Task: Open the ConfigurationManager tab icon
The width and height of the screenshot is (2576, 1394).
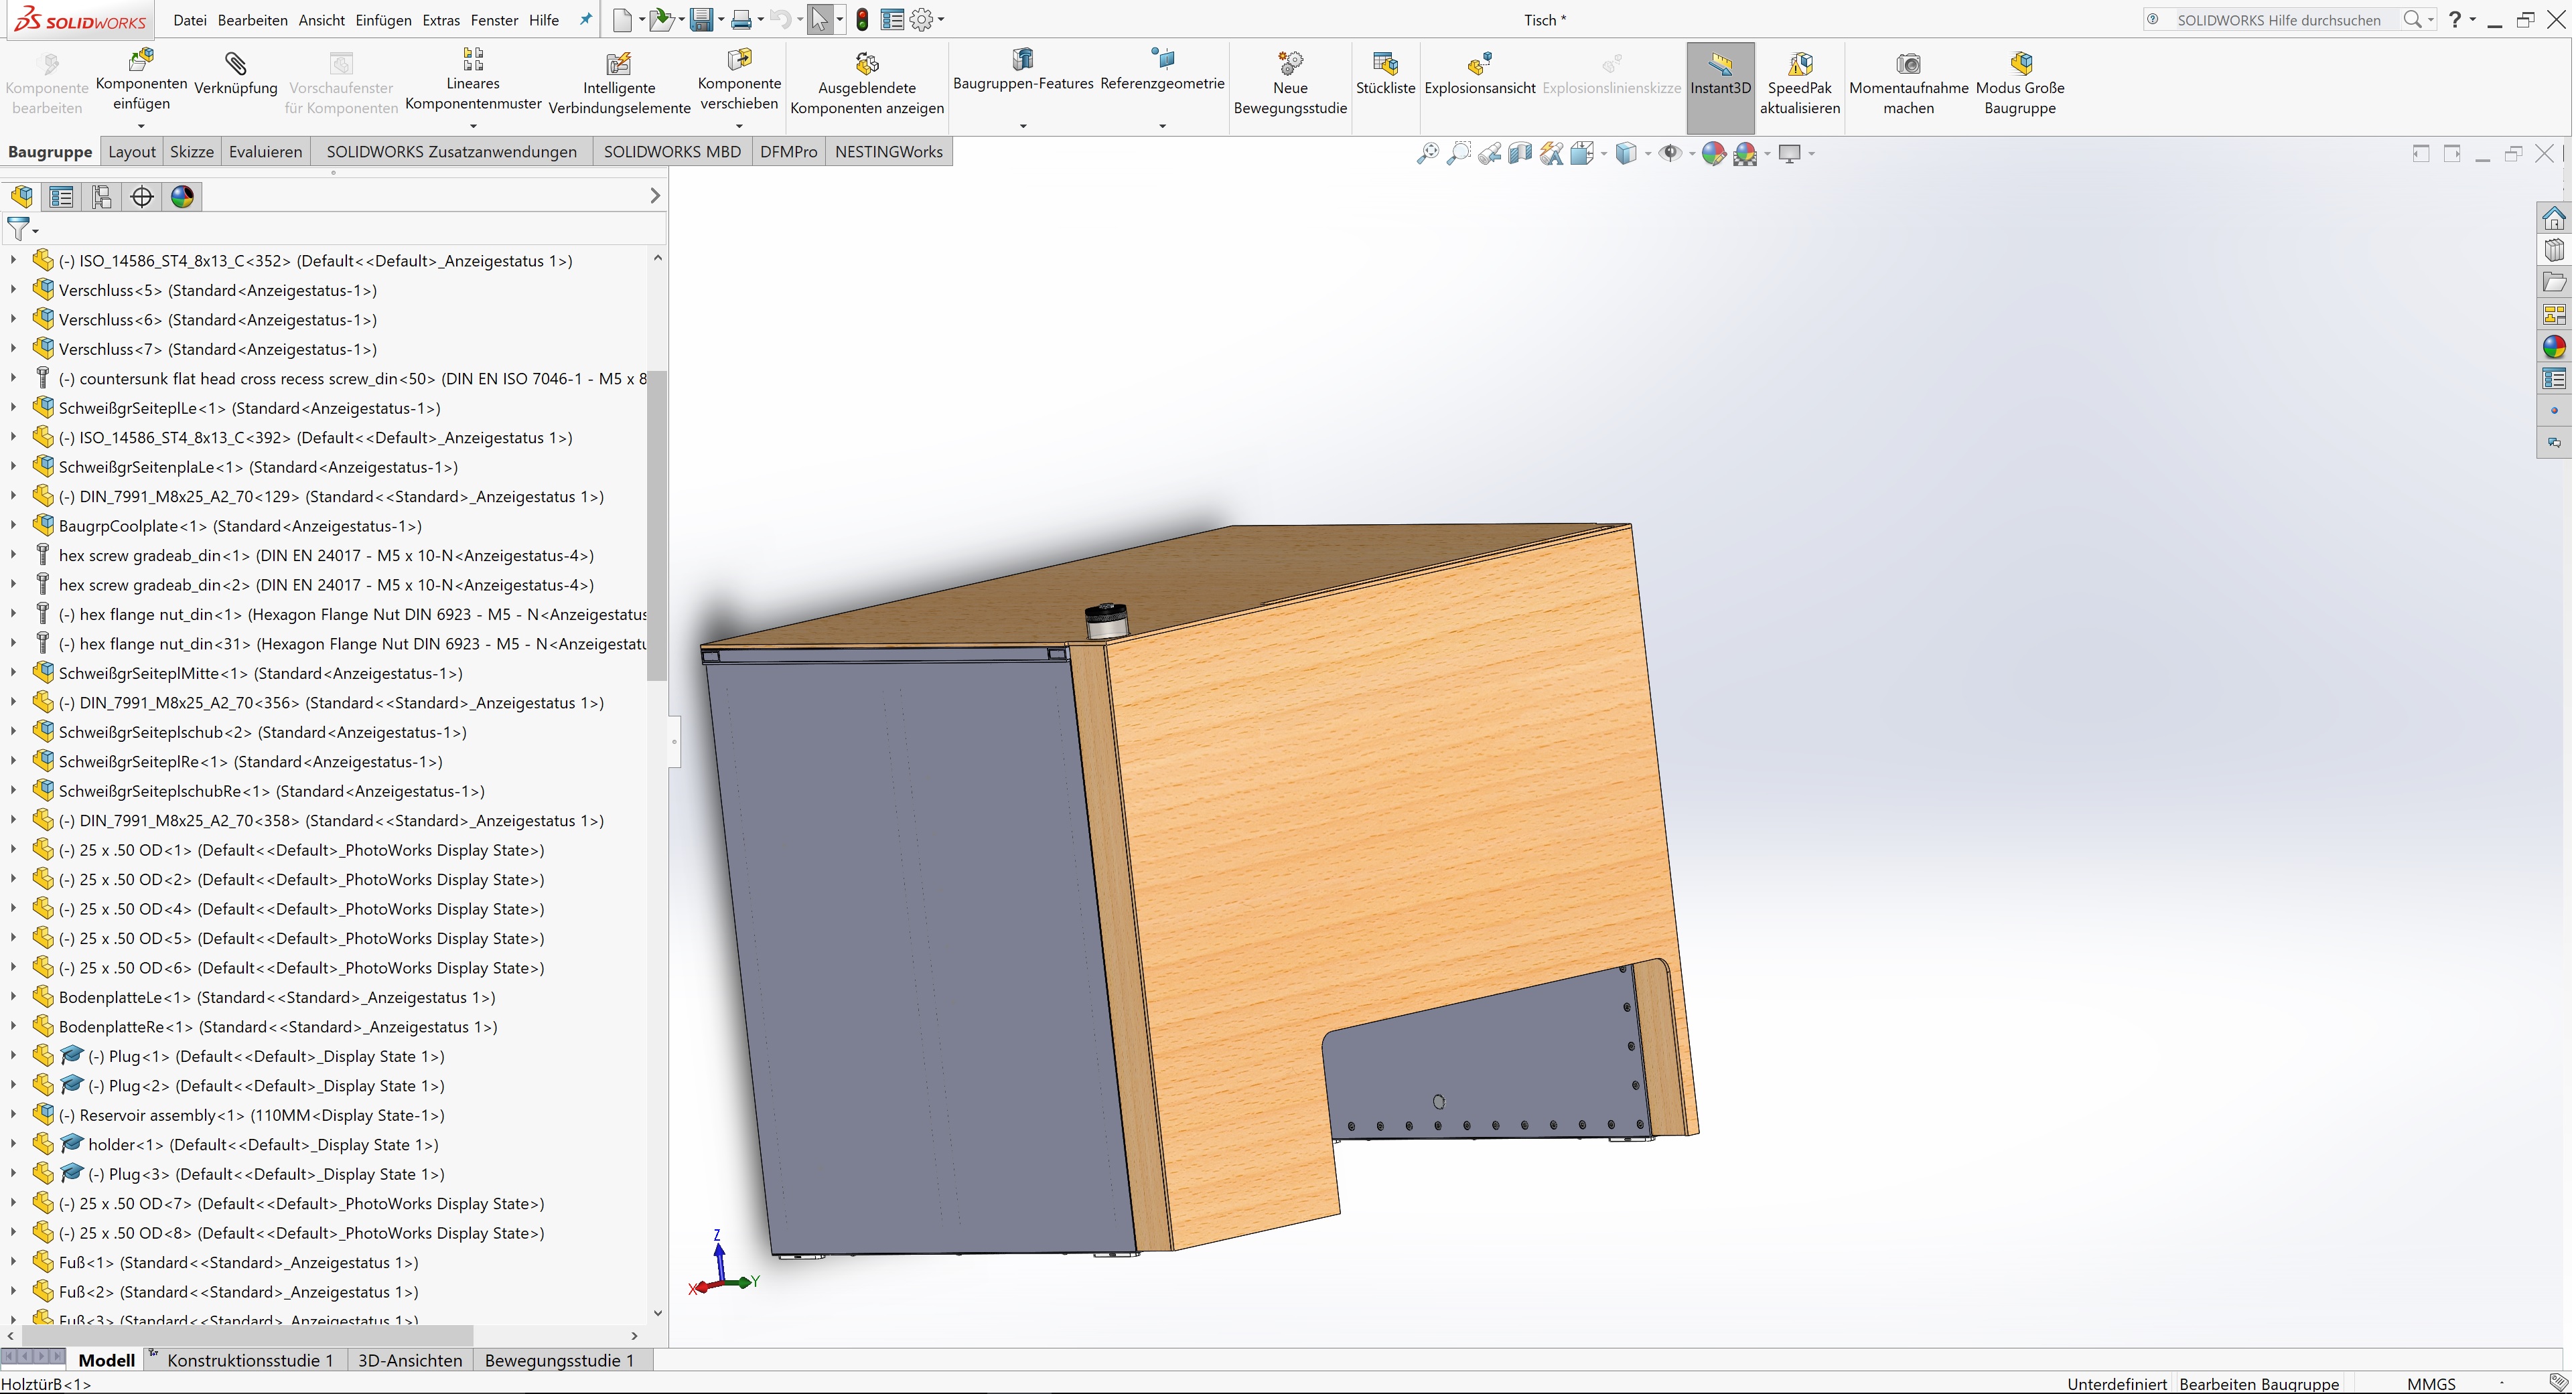Action: pos(101,197)
